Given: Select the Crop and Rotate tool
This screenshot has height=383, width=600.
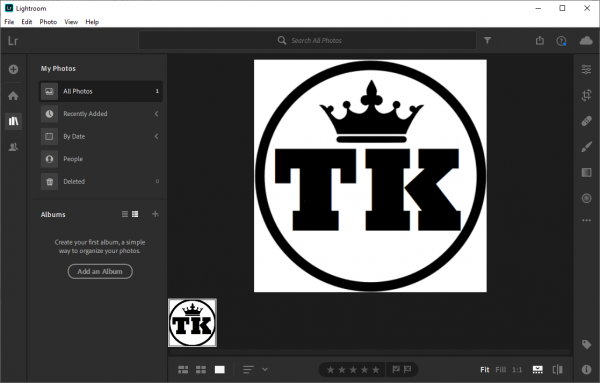Looking at the screenshot, I should click(586, 95).
